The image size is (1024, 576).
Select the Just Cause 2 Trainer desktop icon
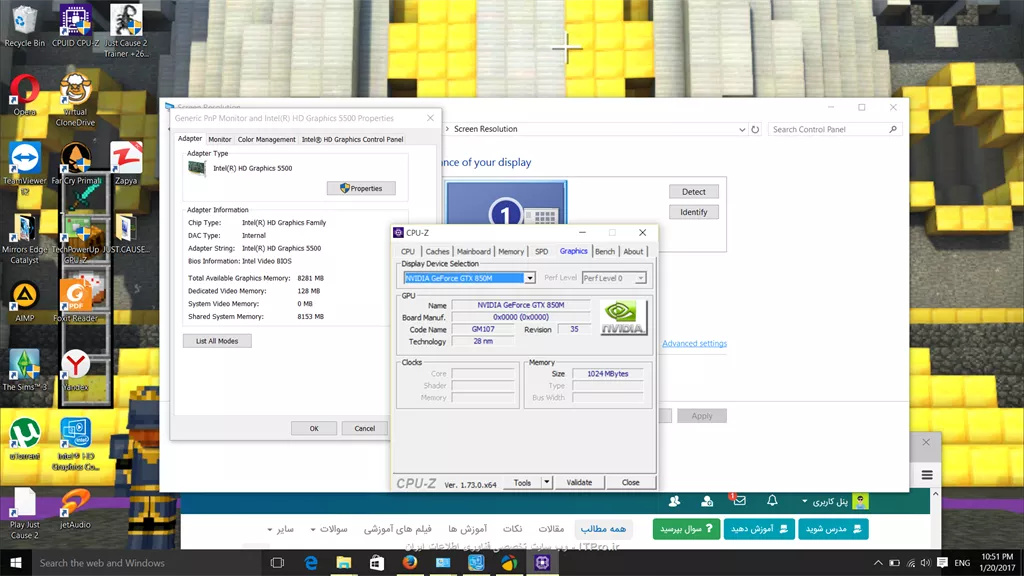126,31
